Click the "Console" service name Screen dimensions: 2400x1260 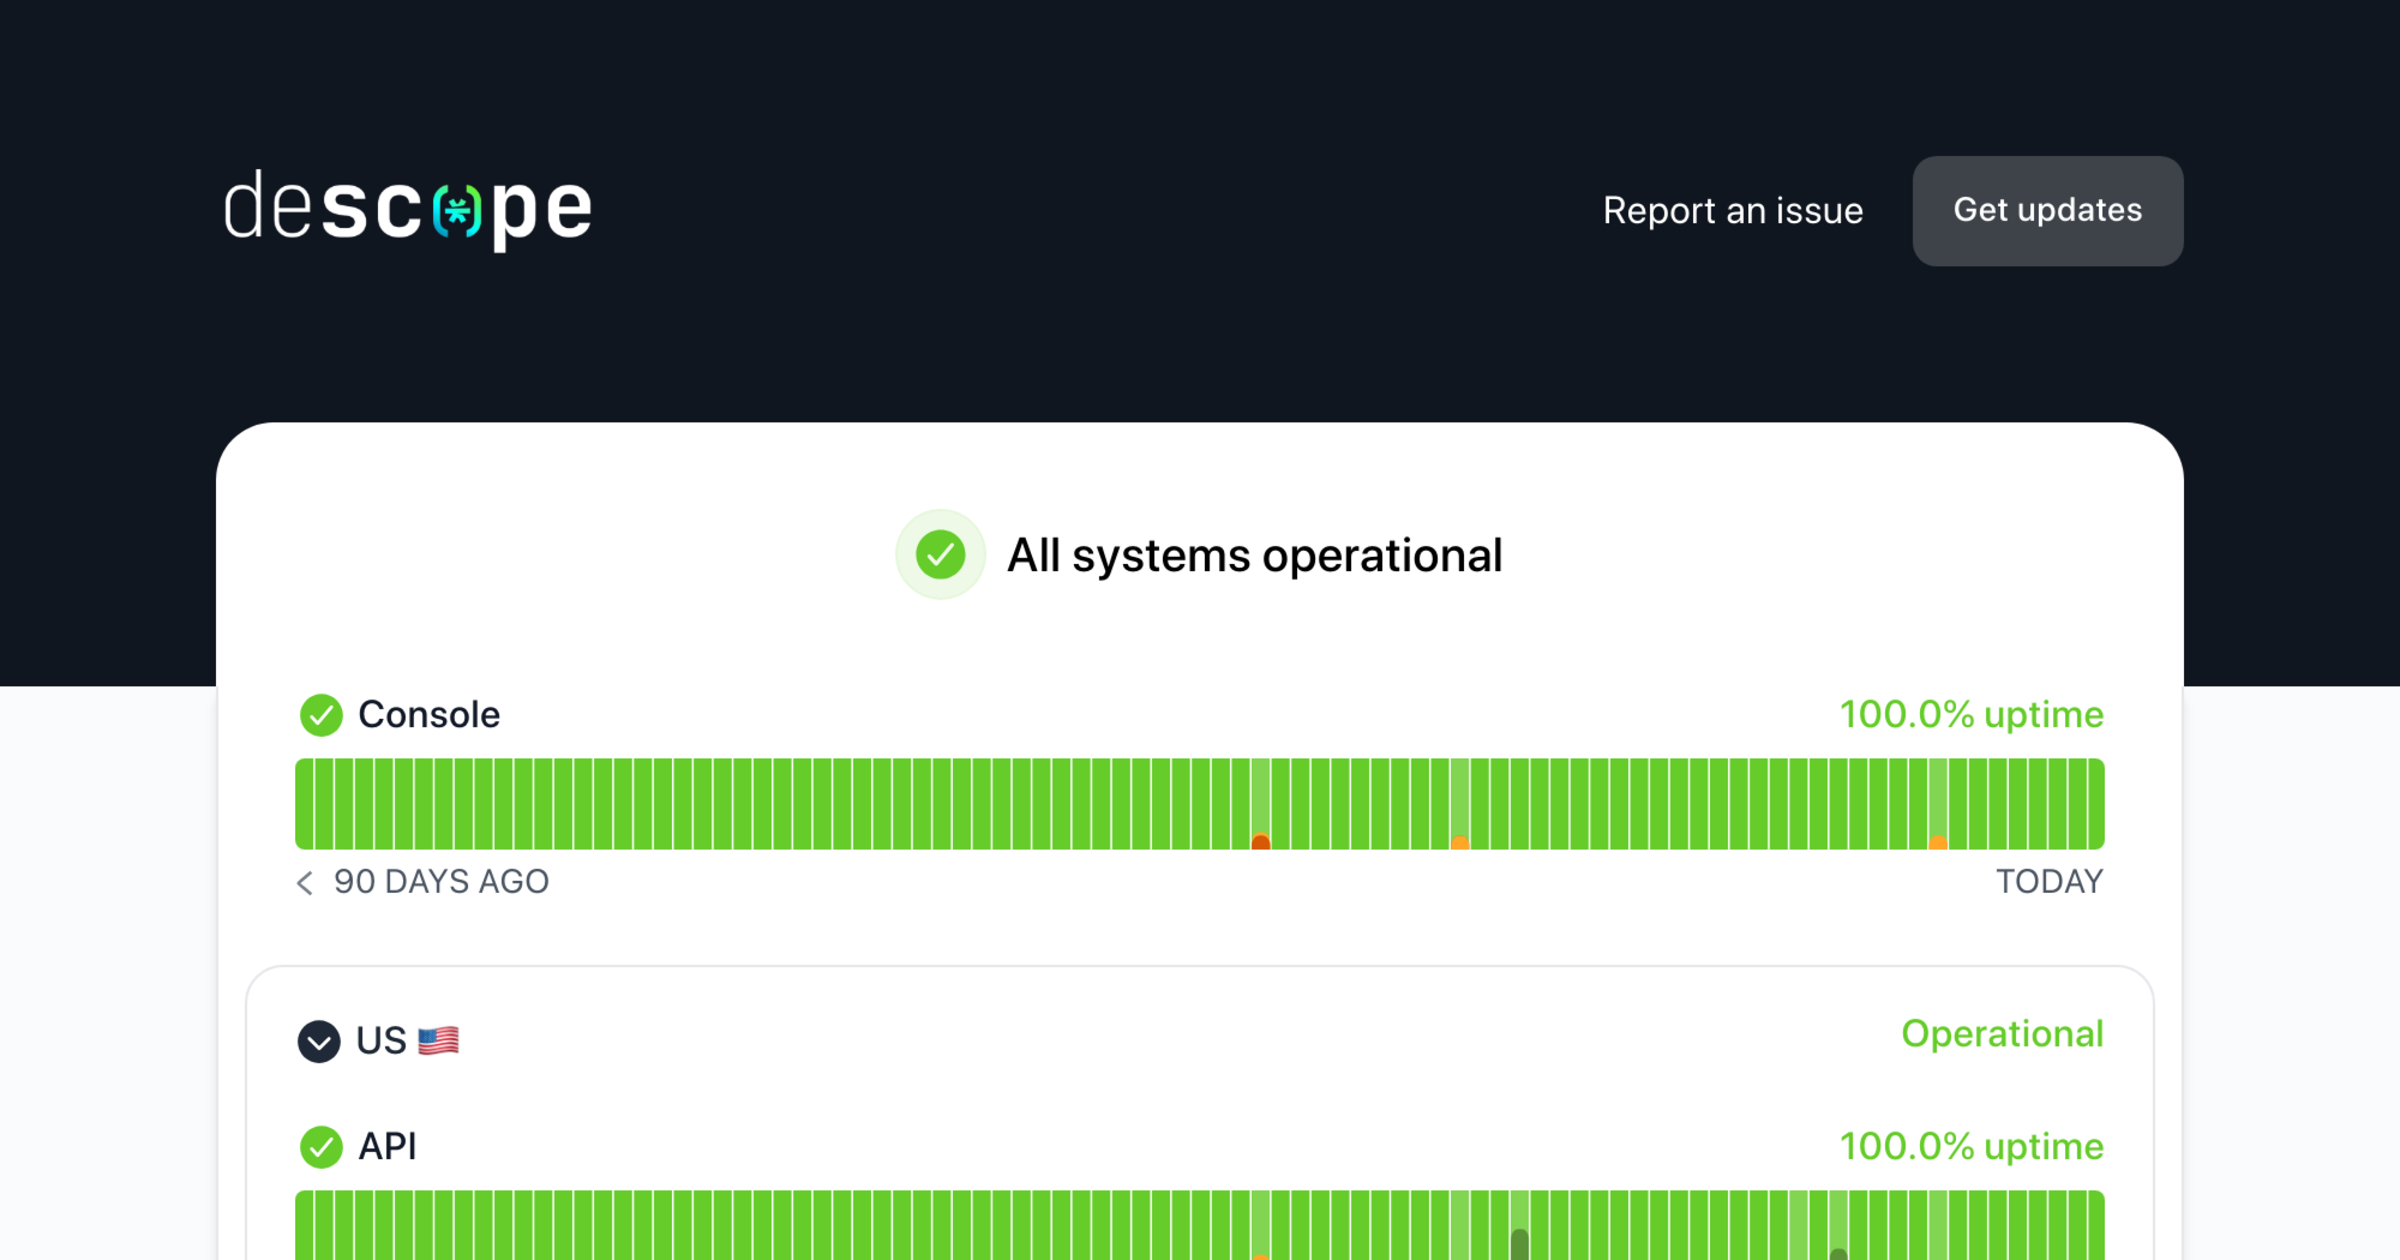click(429, 715)
